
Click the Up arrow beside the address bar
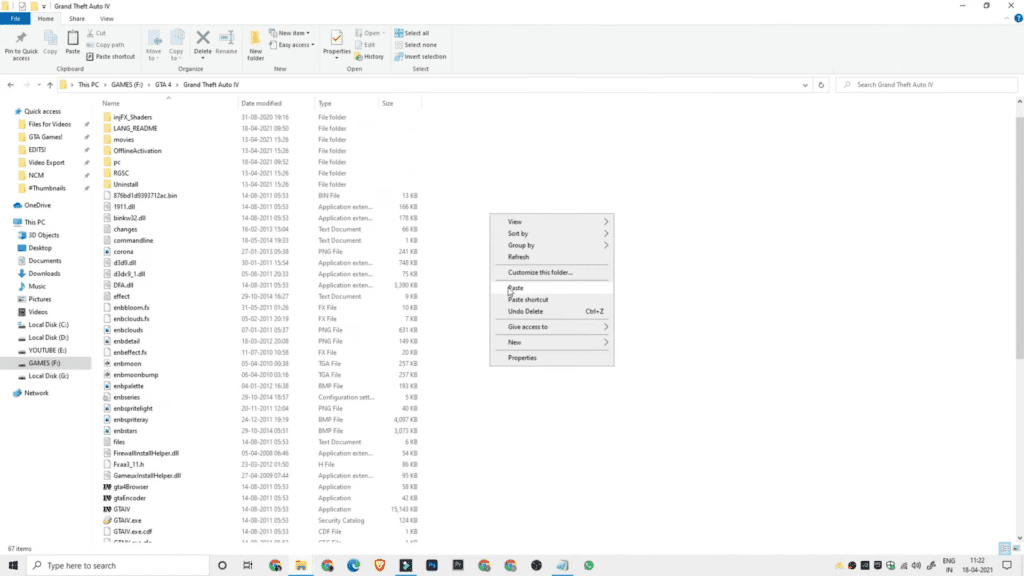tap(50, 85)
